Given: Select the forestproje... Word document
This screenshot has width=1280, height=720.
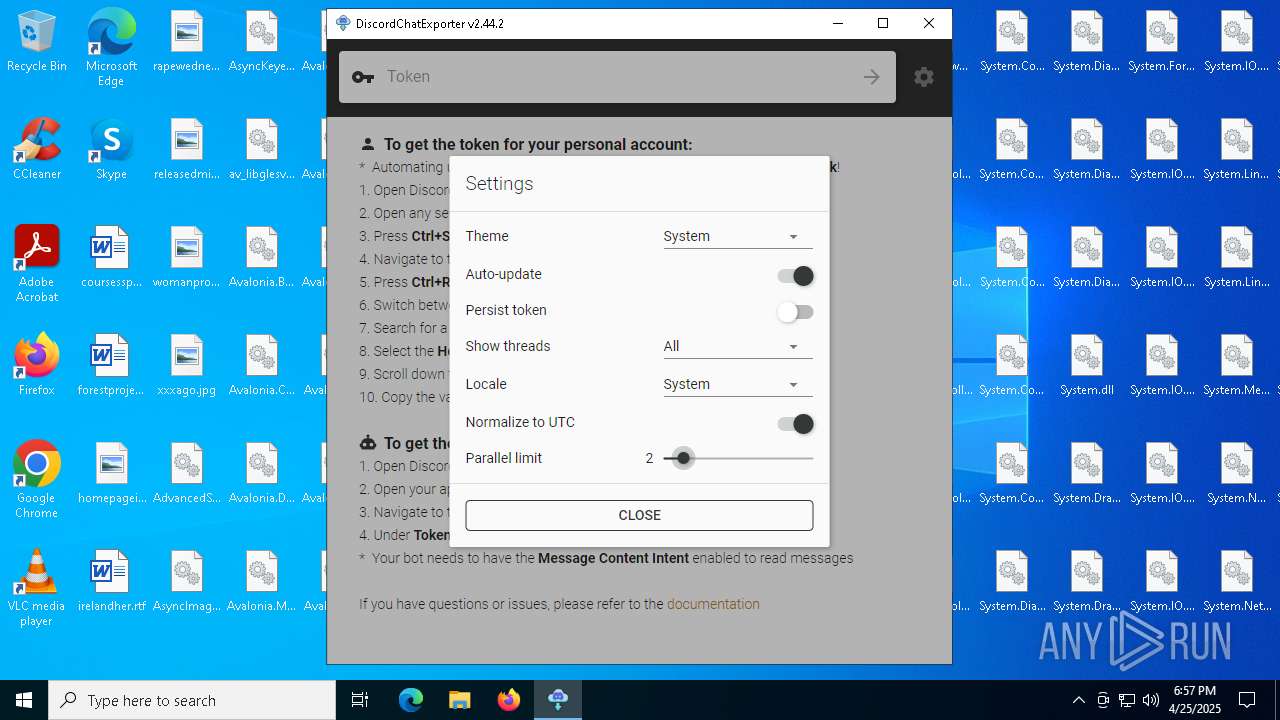Looking at the screenshot, I should [x=111, y=365].
